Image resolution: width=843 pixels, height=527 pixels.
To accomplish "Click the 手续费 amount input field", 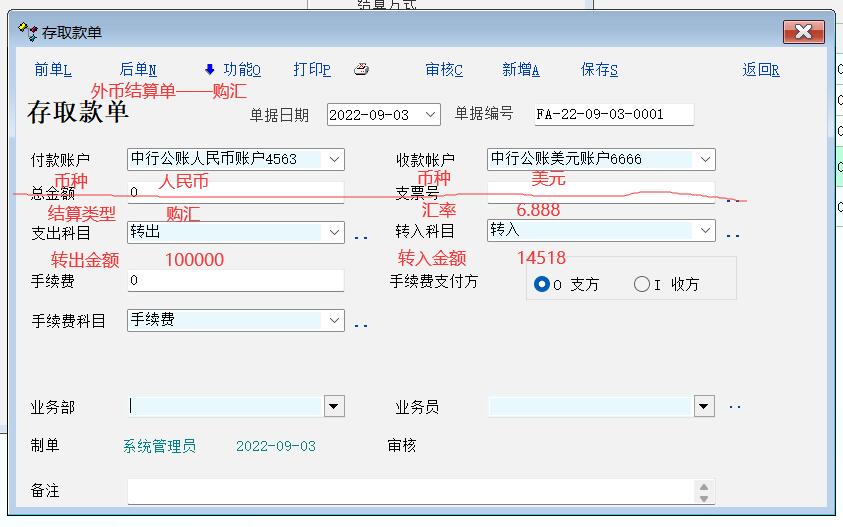I will 235,281.
